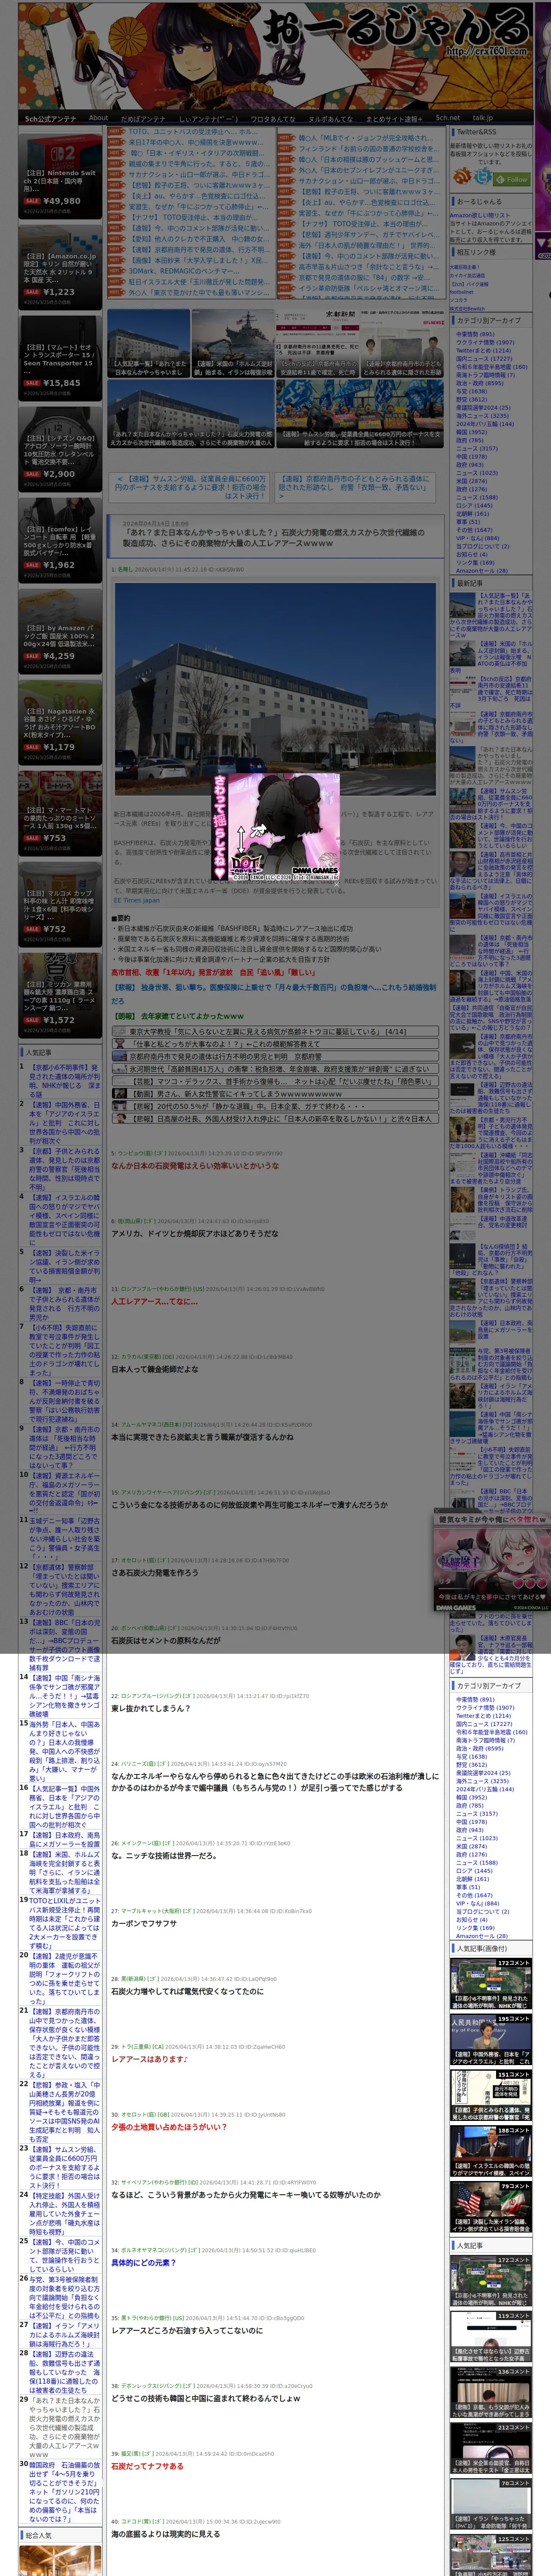Select comment 22 text 東レ抜かれてしまうん？
The height and width of the screenshot is (2576, 551).
[150, 1708]
